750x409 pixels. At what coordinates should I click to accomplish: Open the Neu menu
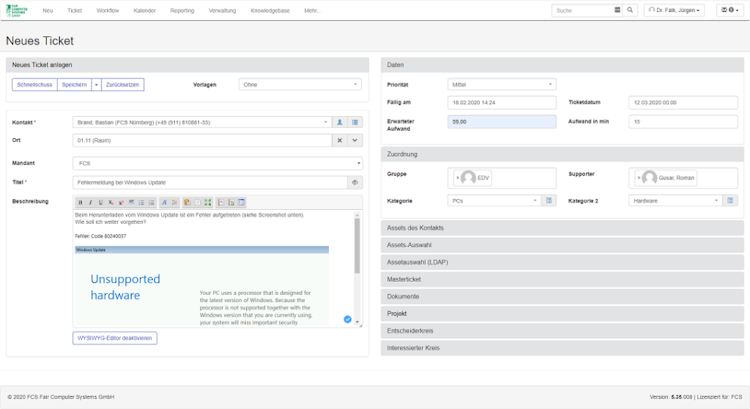coord(48,11)
